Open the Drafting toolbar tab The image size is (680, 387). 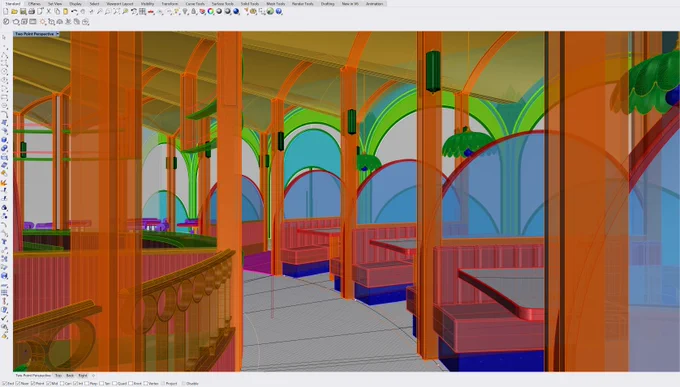coord(327,4)
